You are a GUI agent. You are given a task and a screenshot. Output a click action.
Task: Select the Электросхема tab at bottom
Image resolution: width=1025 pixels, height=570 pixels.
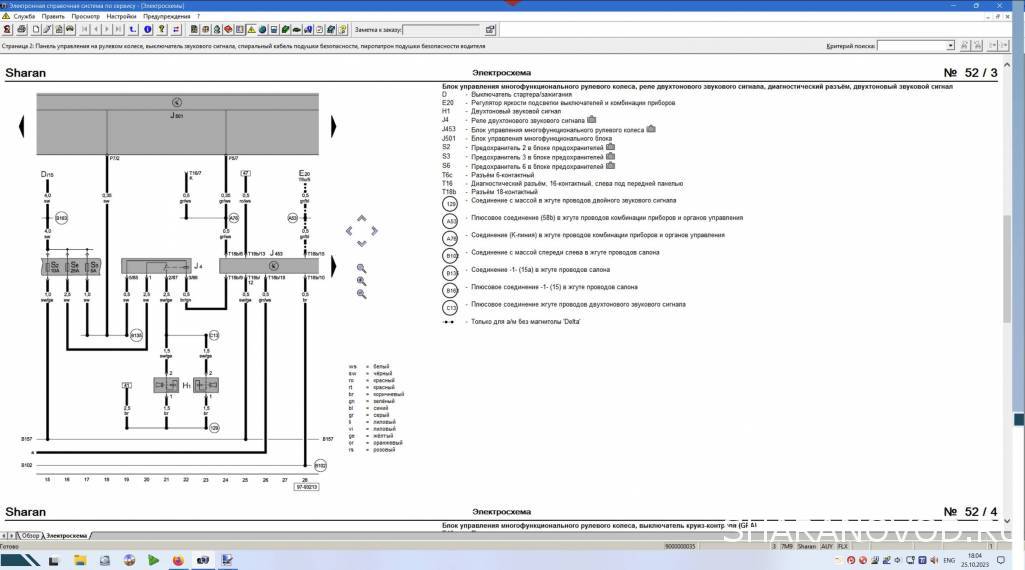(x=67, y=536)
